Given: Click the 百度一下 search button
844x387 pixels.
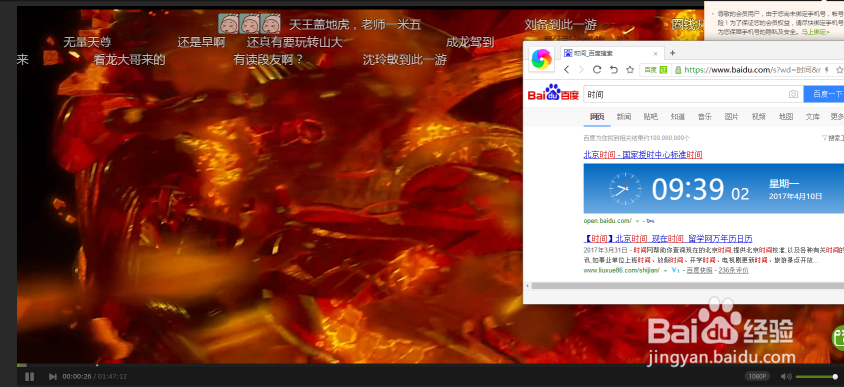Looking at the screenshot, I should [824, 94].
